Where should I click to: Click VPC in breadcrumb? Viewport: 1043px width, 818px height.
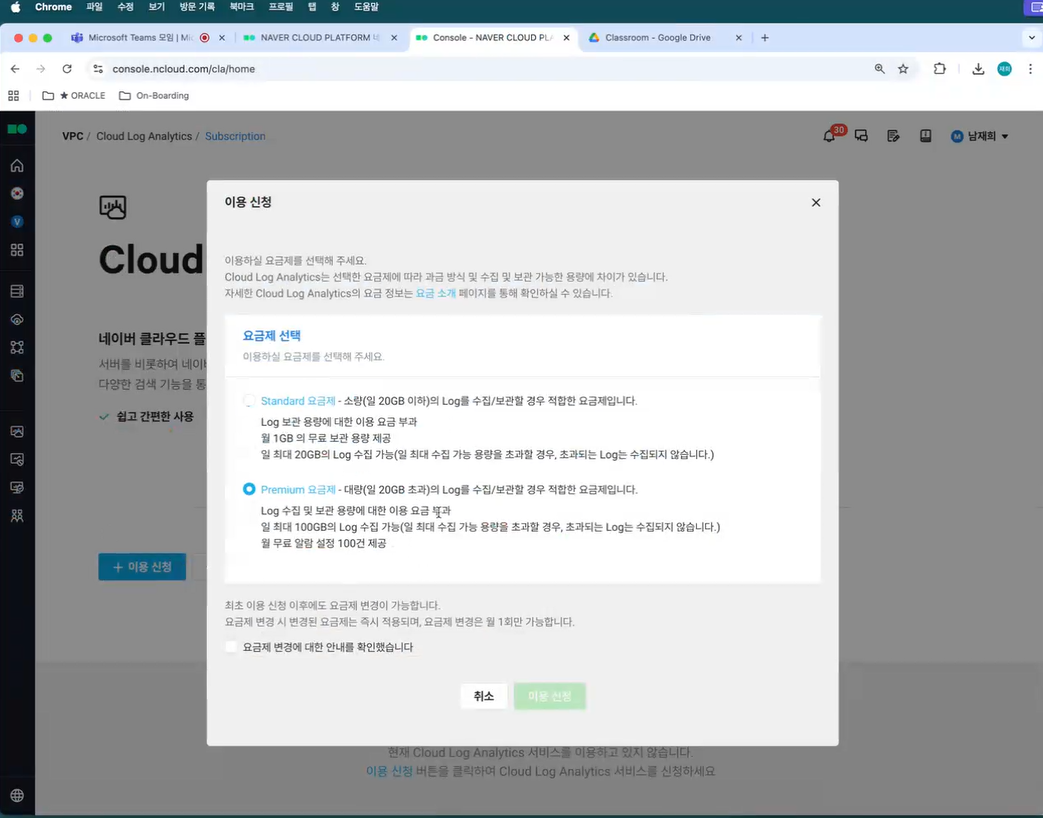pos(73,136)
